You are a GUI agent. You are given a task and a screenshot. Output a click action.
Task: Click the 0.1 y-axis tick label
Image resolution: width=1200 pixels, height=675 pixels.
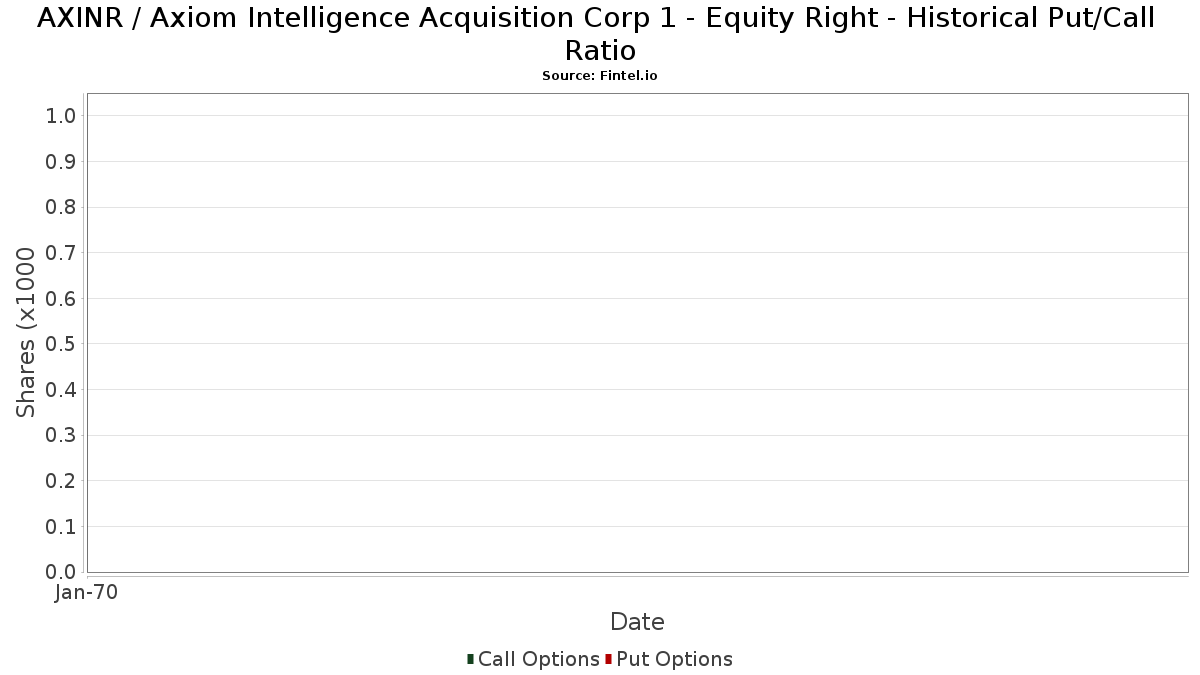click(x=61, y=527)
